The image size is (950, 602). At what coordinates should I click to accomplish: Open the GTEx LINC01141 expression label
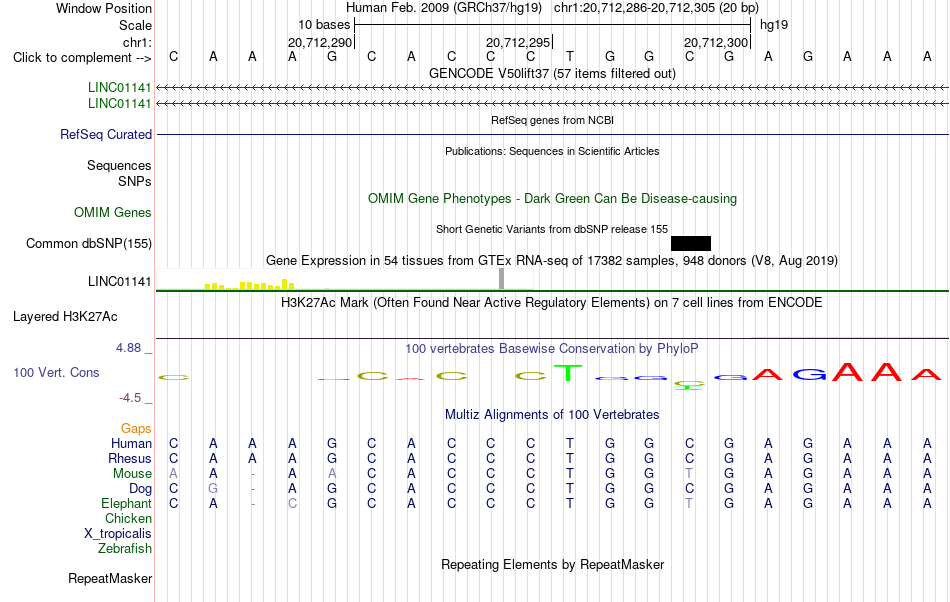coord(119,281)
